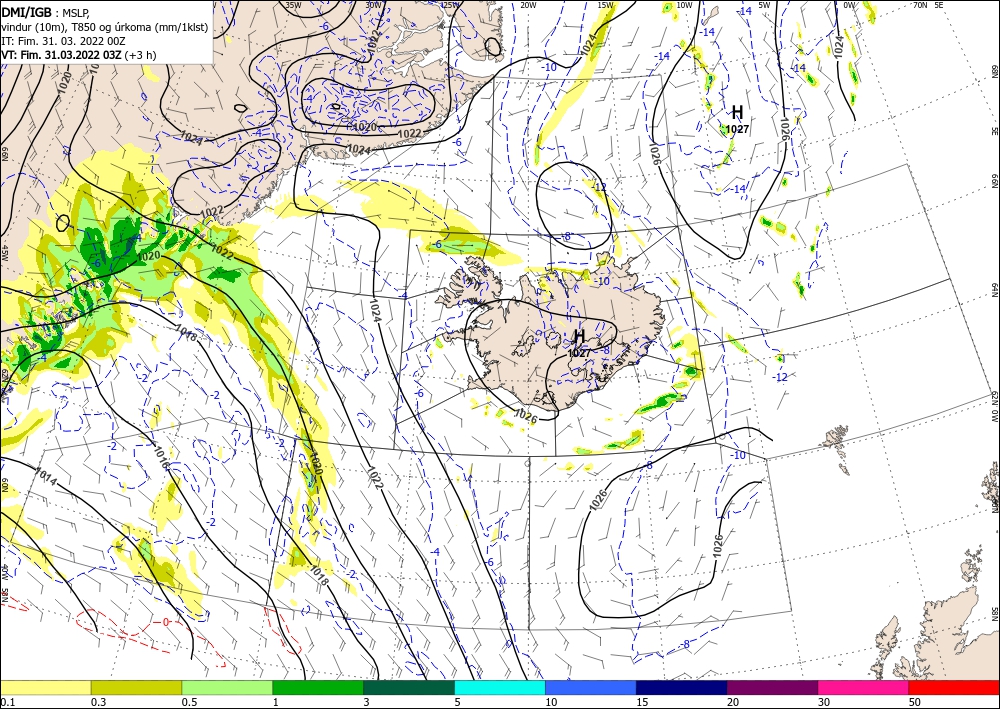1000x709 pixels.
Task: Select the 1016 isobar label
Action: (162, 458)
